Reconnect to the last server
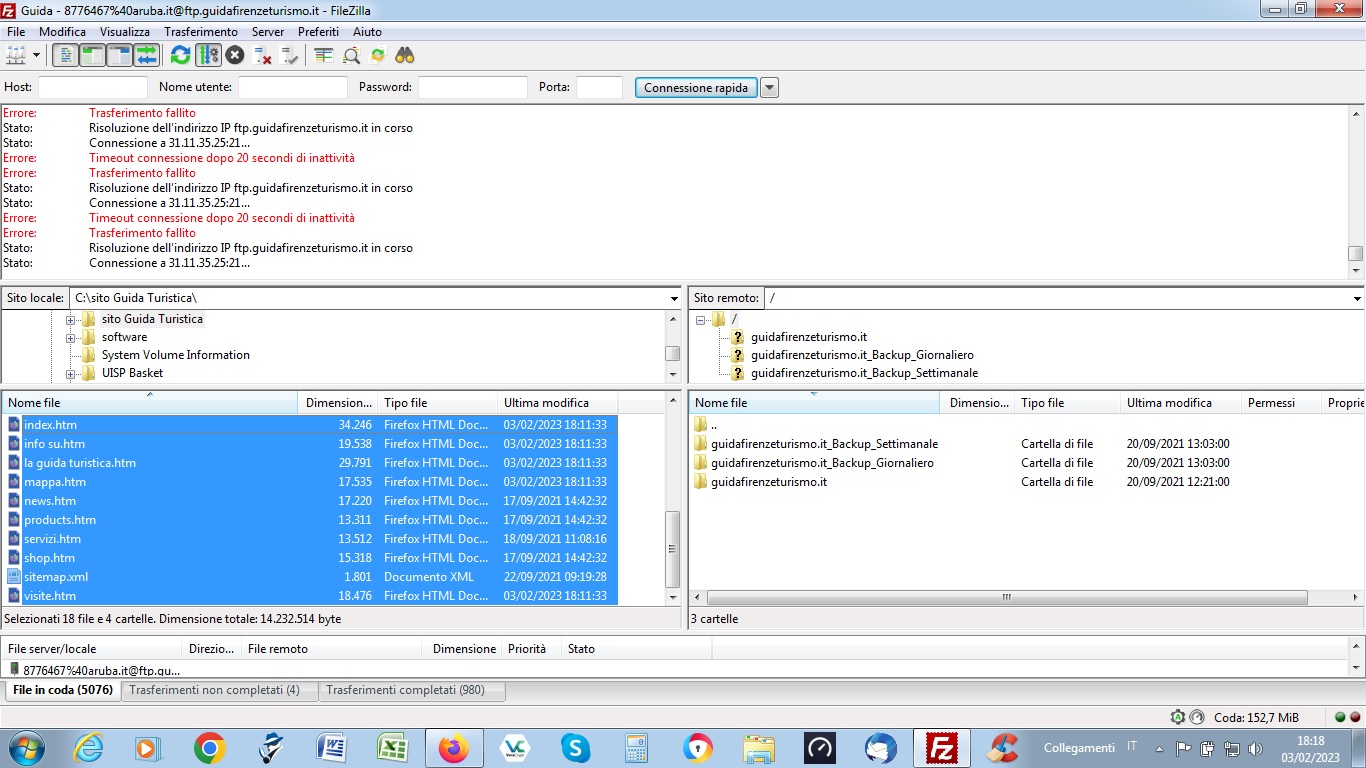Screen dimensions: 1366x768 tap(289, 55)
